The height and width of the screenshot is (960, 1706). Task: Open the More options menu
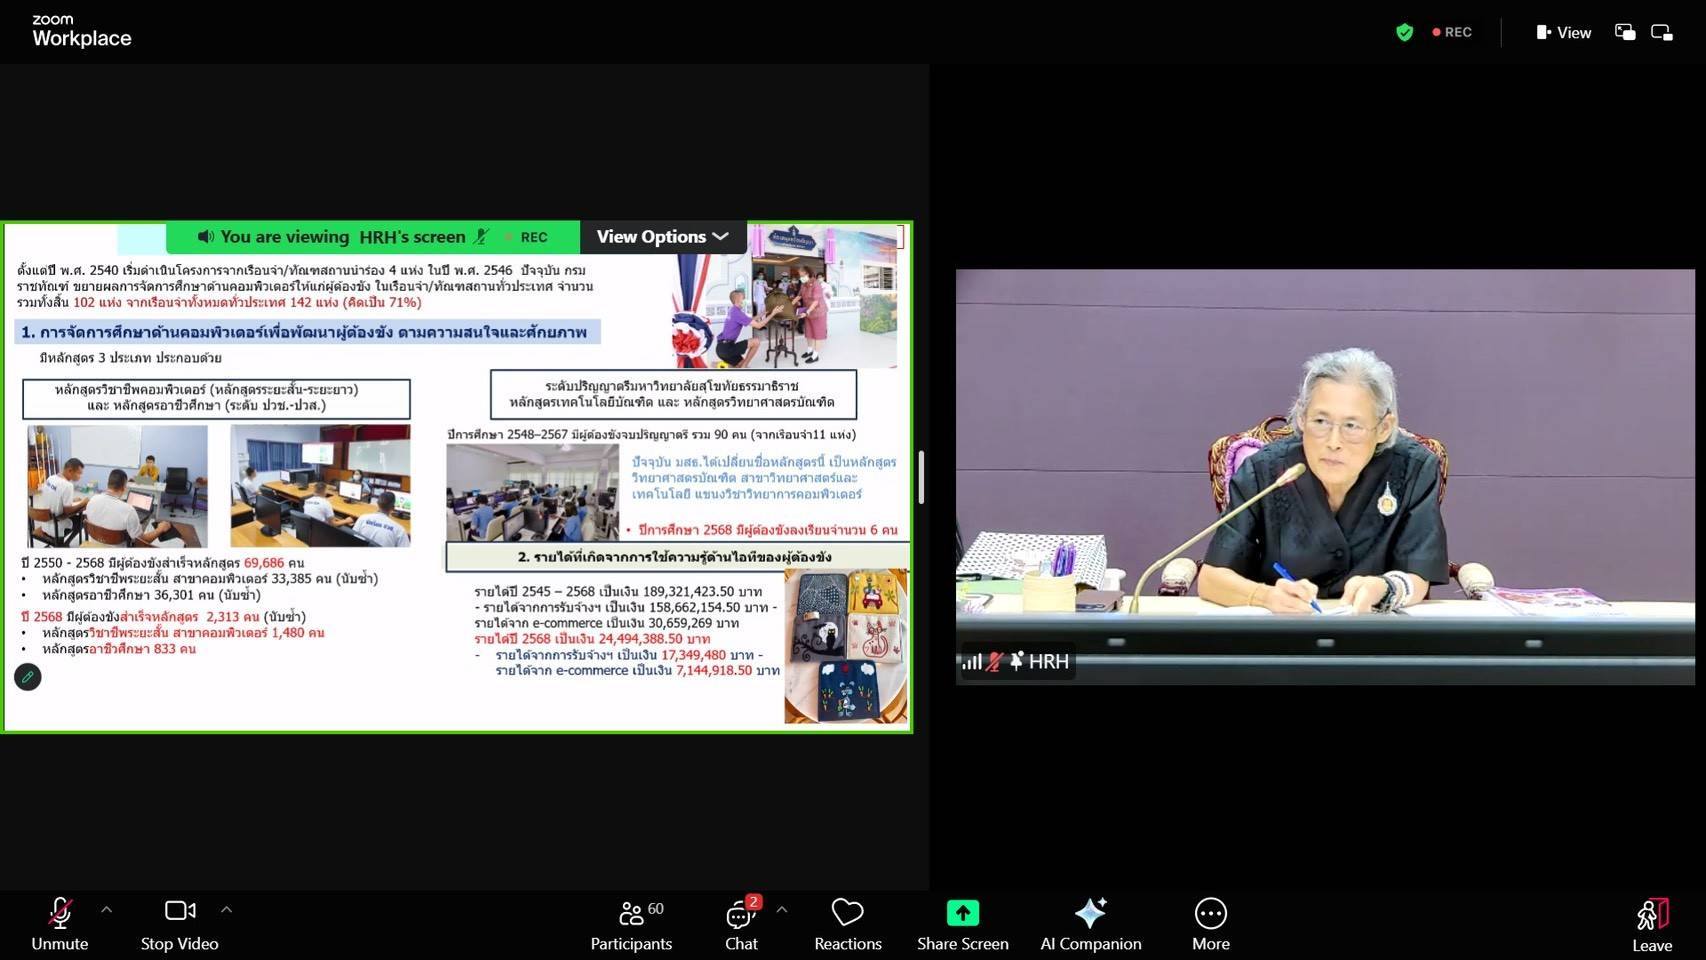tap(1210, 924)
